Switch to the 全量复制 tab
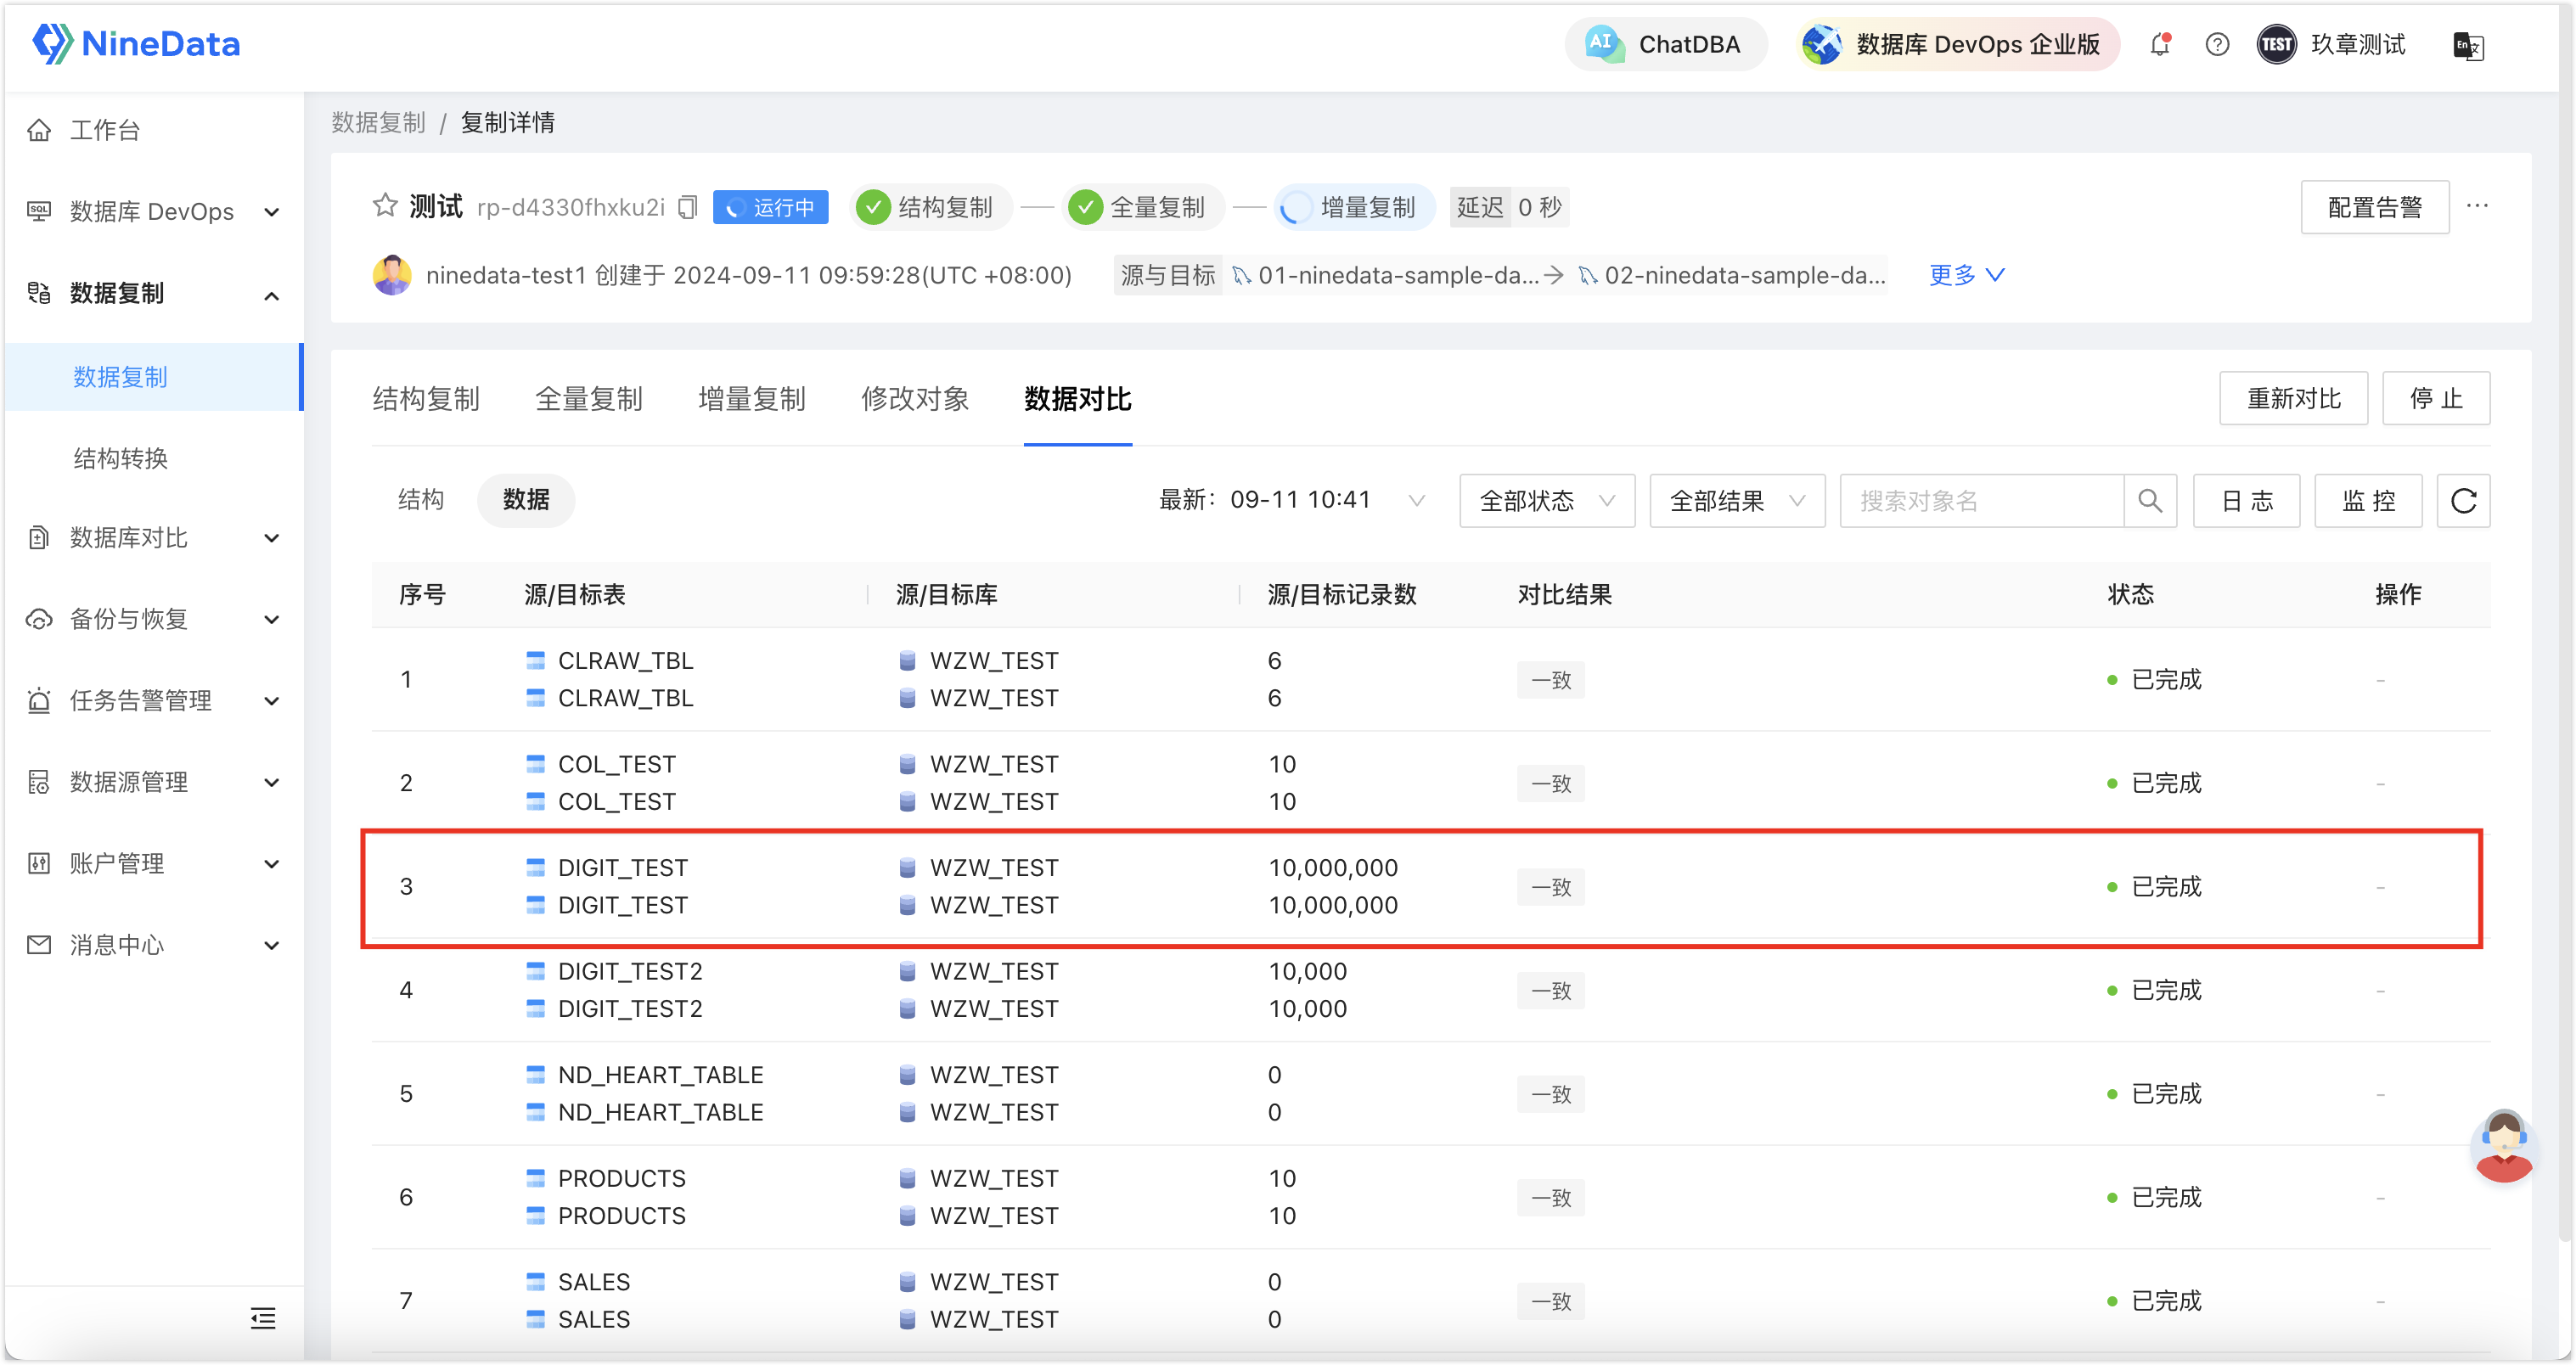Viewport: 2576px width, 1365px height. (589, 400)
